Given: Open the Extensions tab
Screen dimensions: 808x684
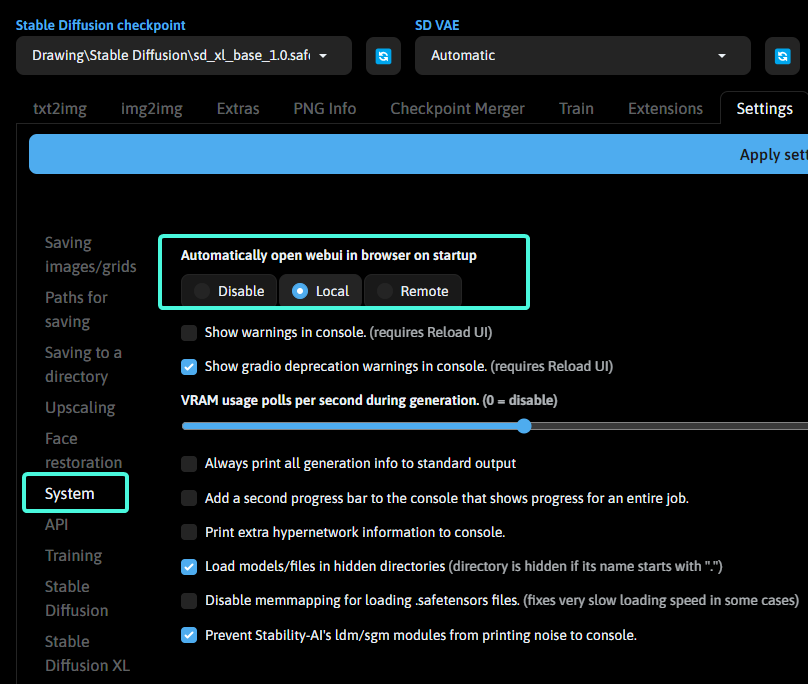Looking at the screenshot, I should coord(665,108).
